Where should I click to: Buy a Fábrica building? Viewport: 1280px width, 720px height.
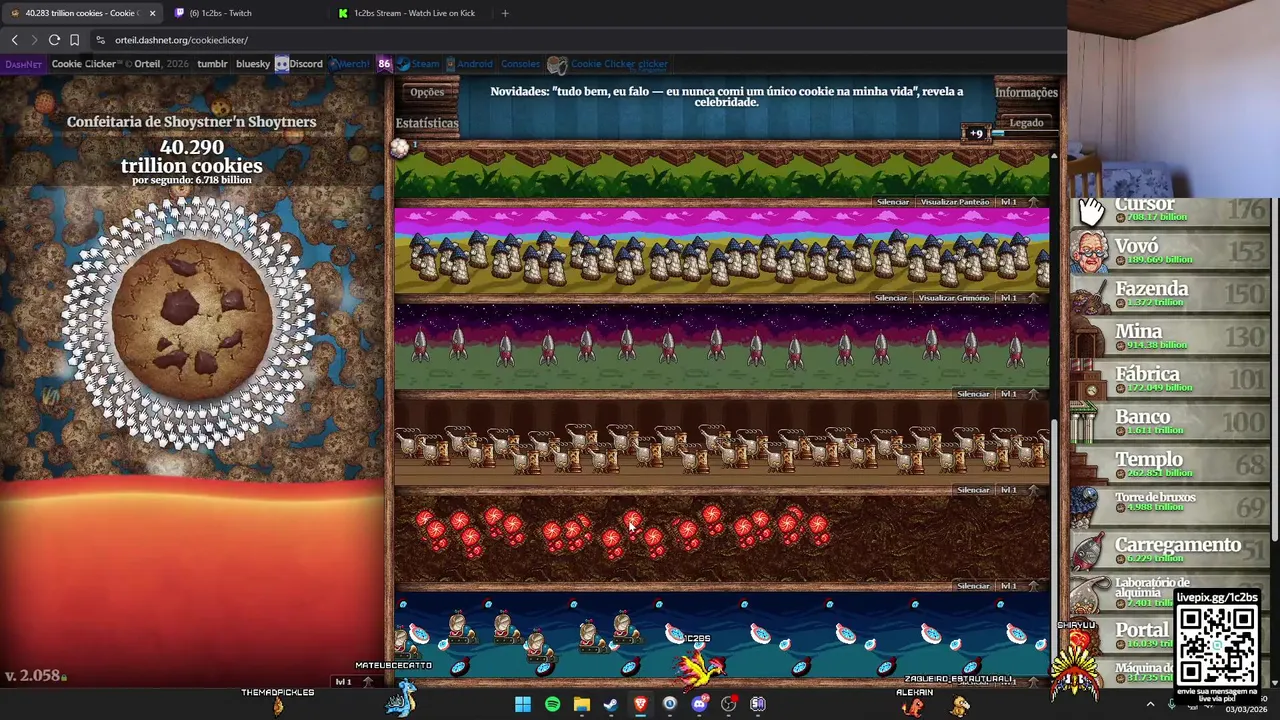click(x=1171, y=379)
